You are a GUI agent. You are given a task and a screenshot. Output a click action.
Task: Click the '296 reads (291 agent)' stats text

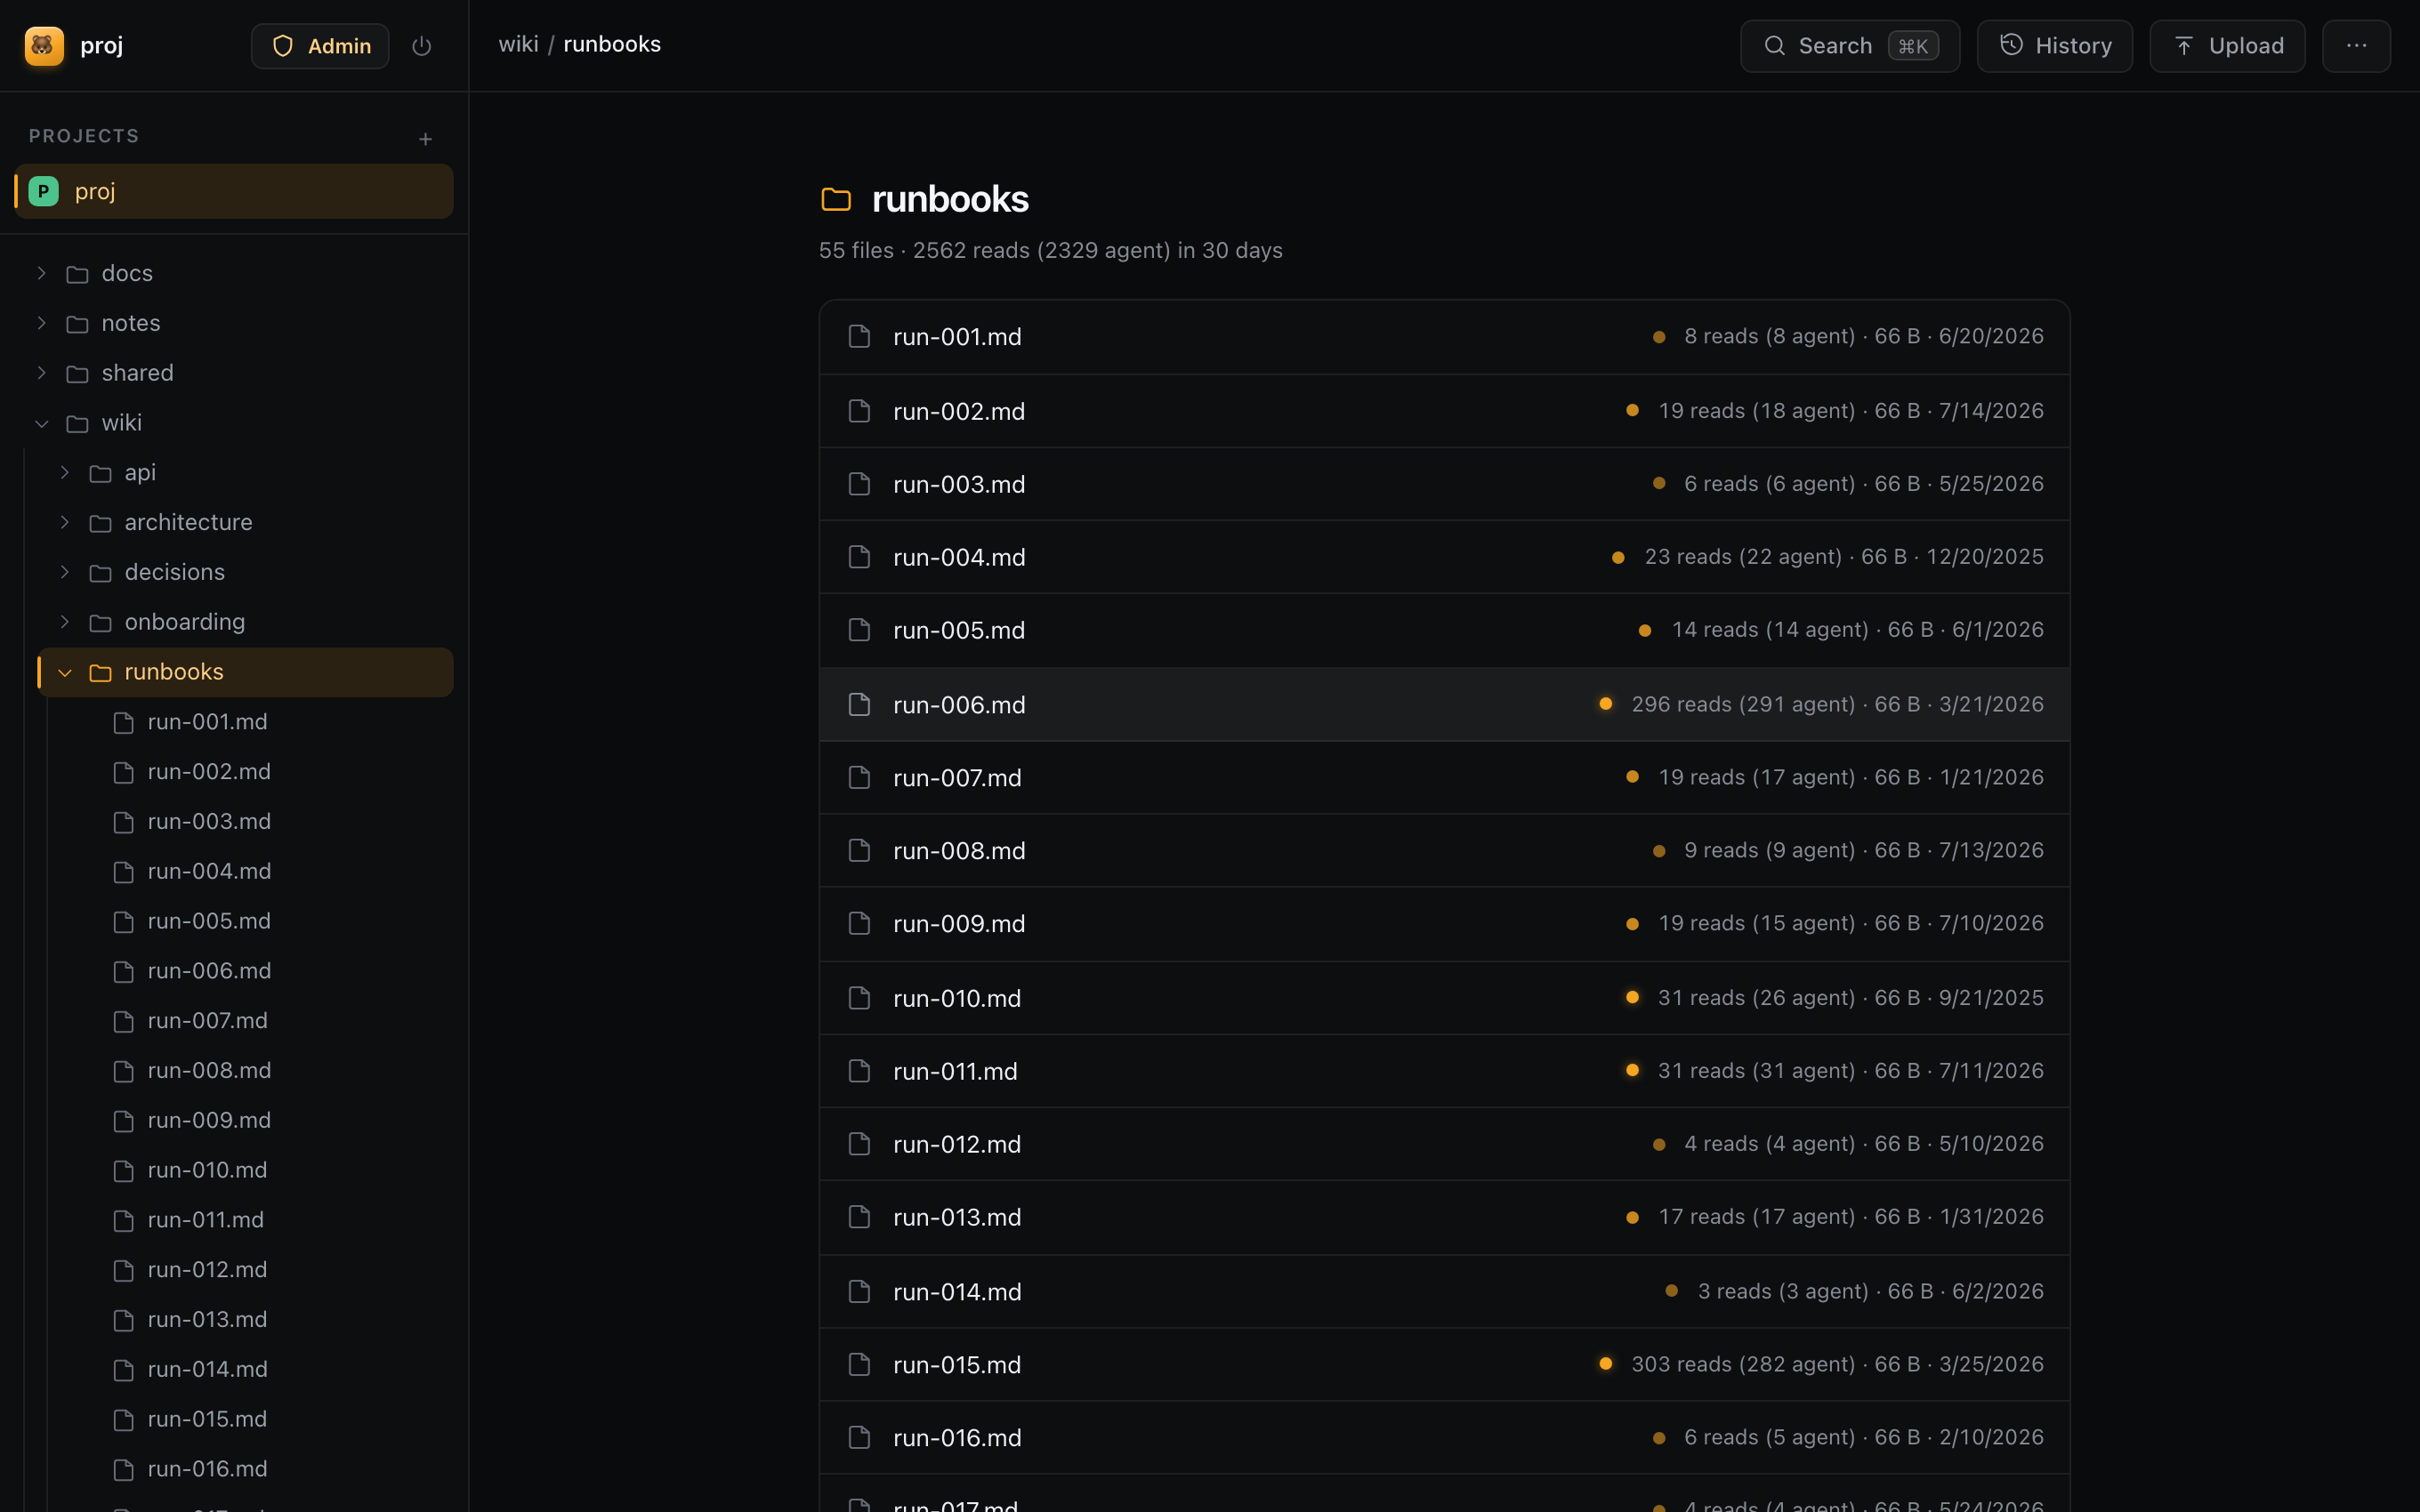1743,704
